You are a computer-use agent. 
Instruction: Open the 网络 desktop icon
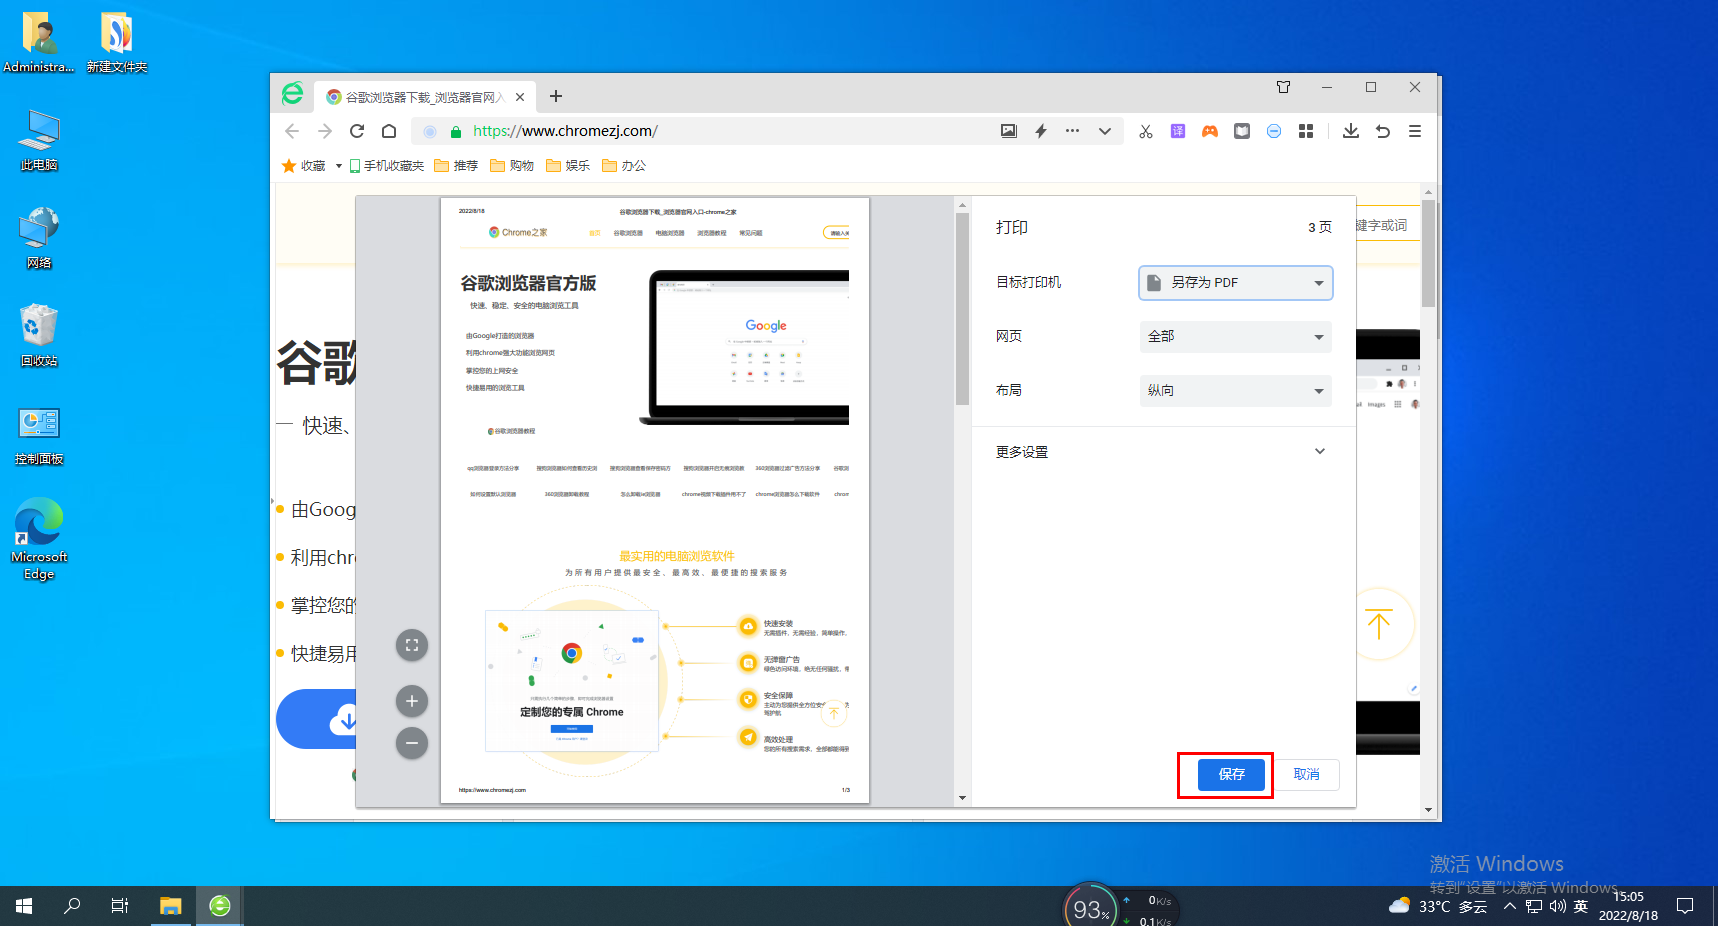pyautogui.click(x=39, y=239)
